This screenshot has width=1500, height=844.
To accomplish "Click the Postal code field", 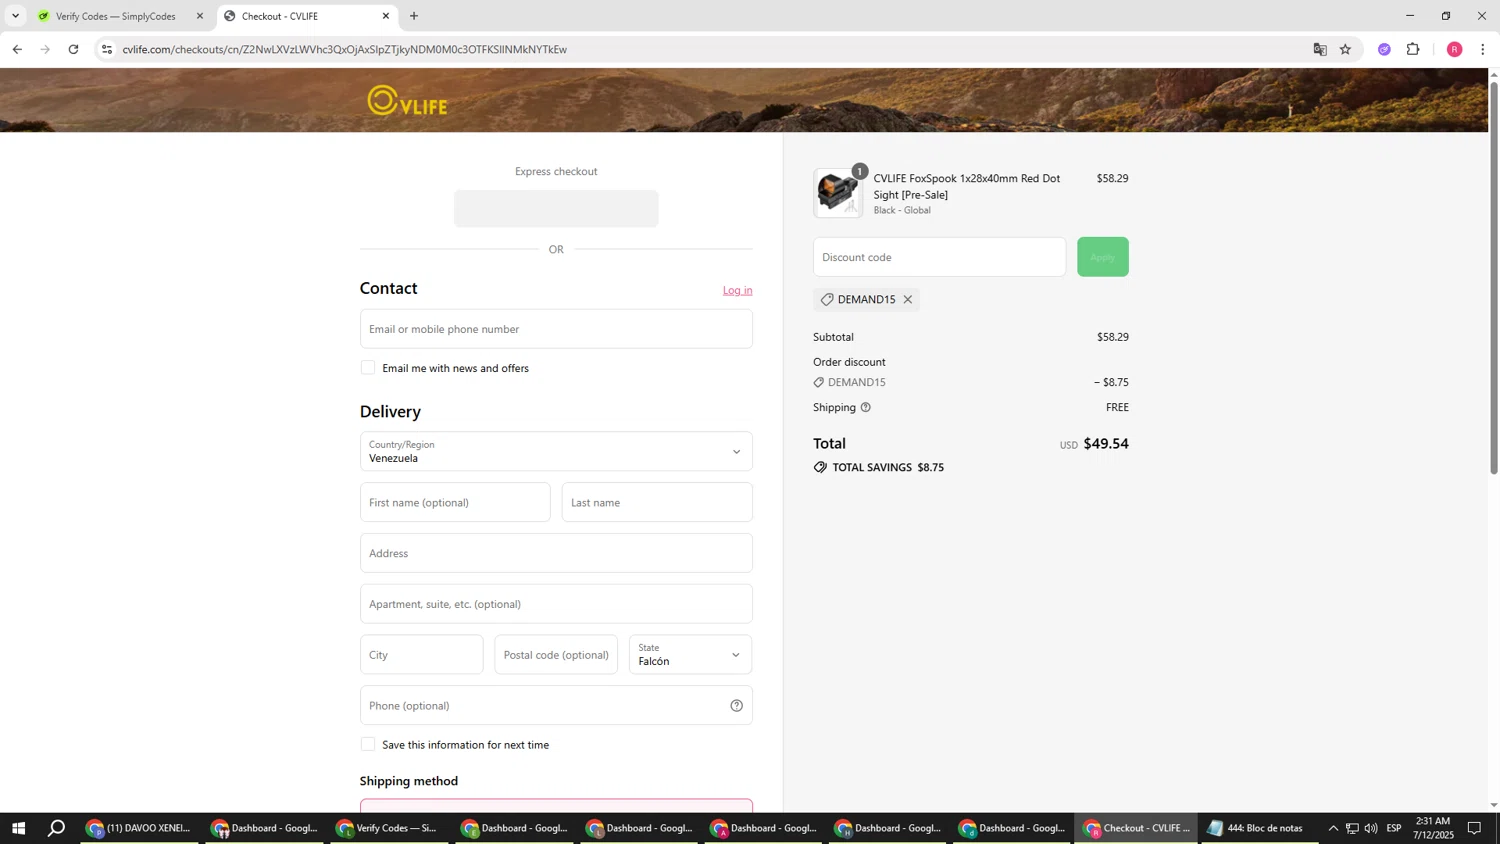I will click(x=556, y=655).
